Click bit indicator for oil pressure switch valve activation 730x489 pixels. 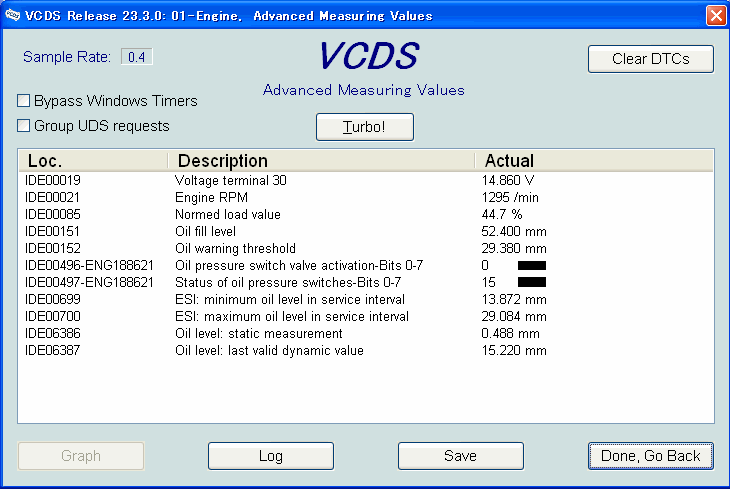click(x=532, y=266)
